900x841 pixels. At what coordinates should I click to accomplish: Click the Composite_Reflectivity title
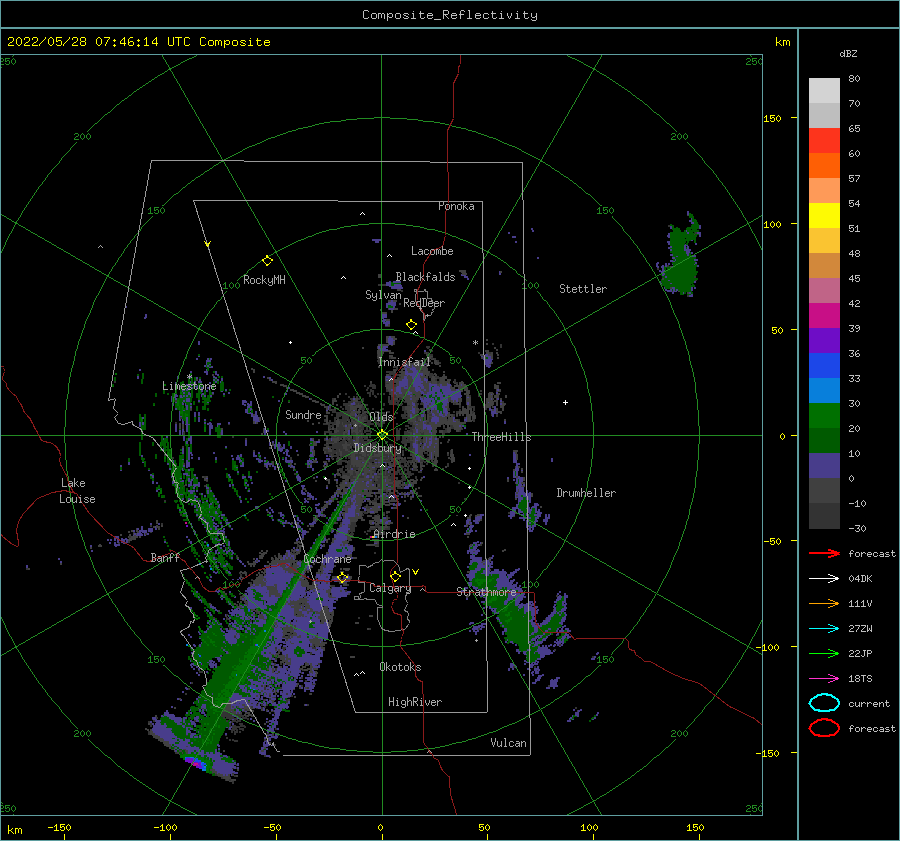point(450,15)
